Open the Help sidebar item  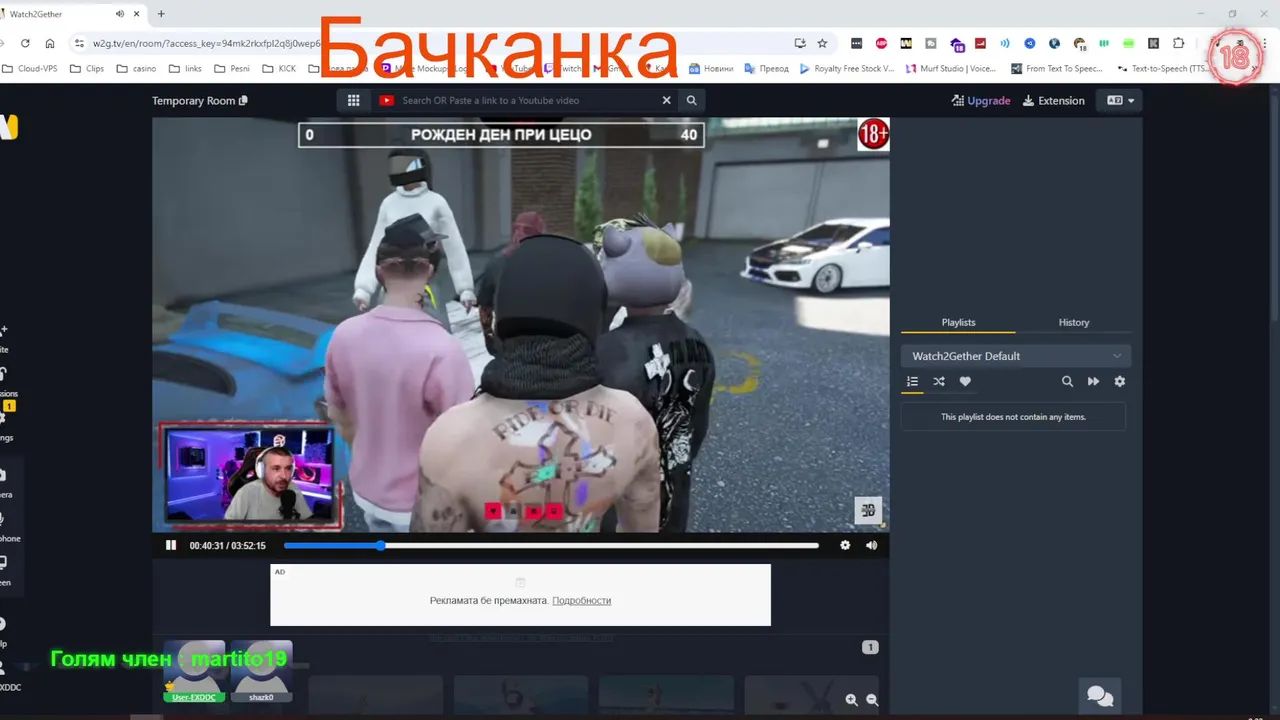pos(4,632)
